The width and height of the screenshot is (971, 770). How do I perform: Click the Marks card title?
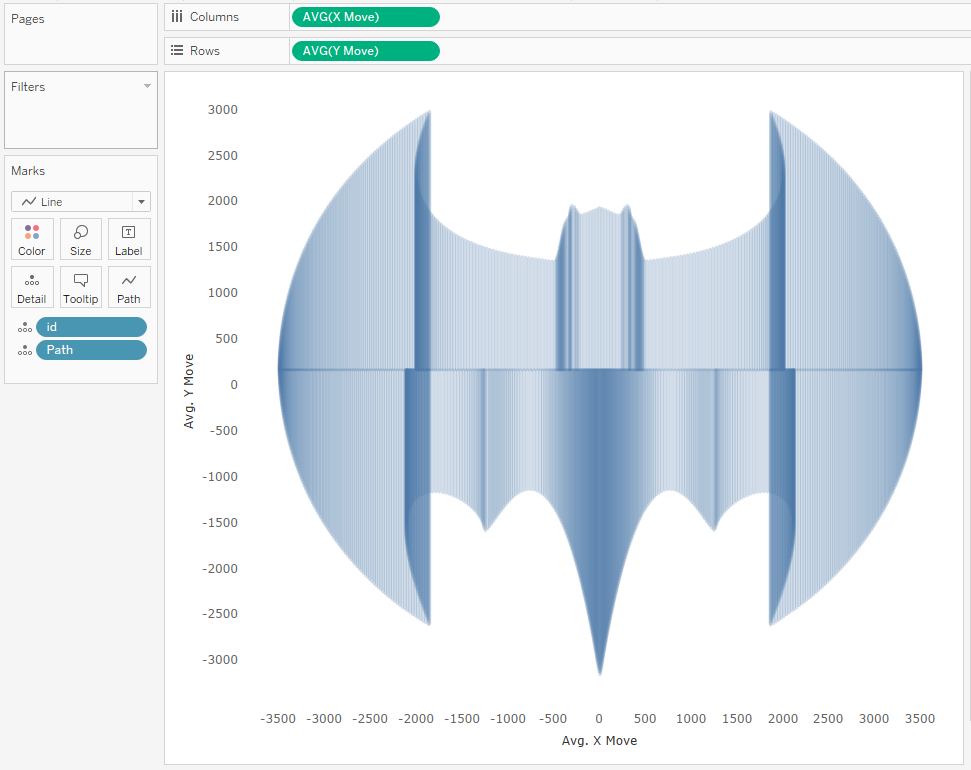[x=28, y=171]
